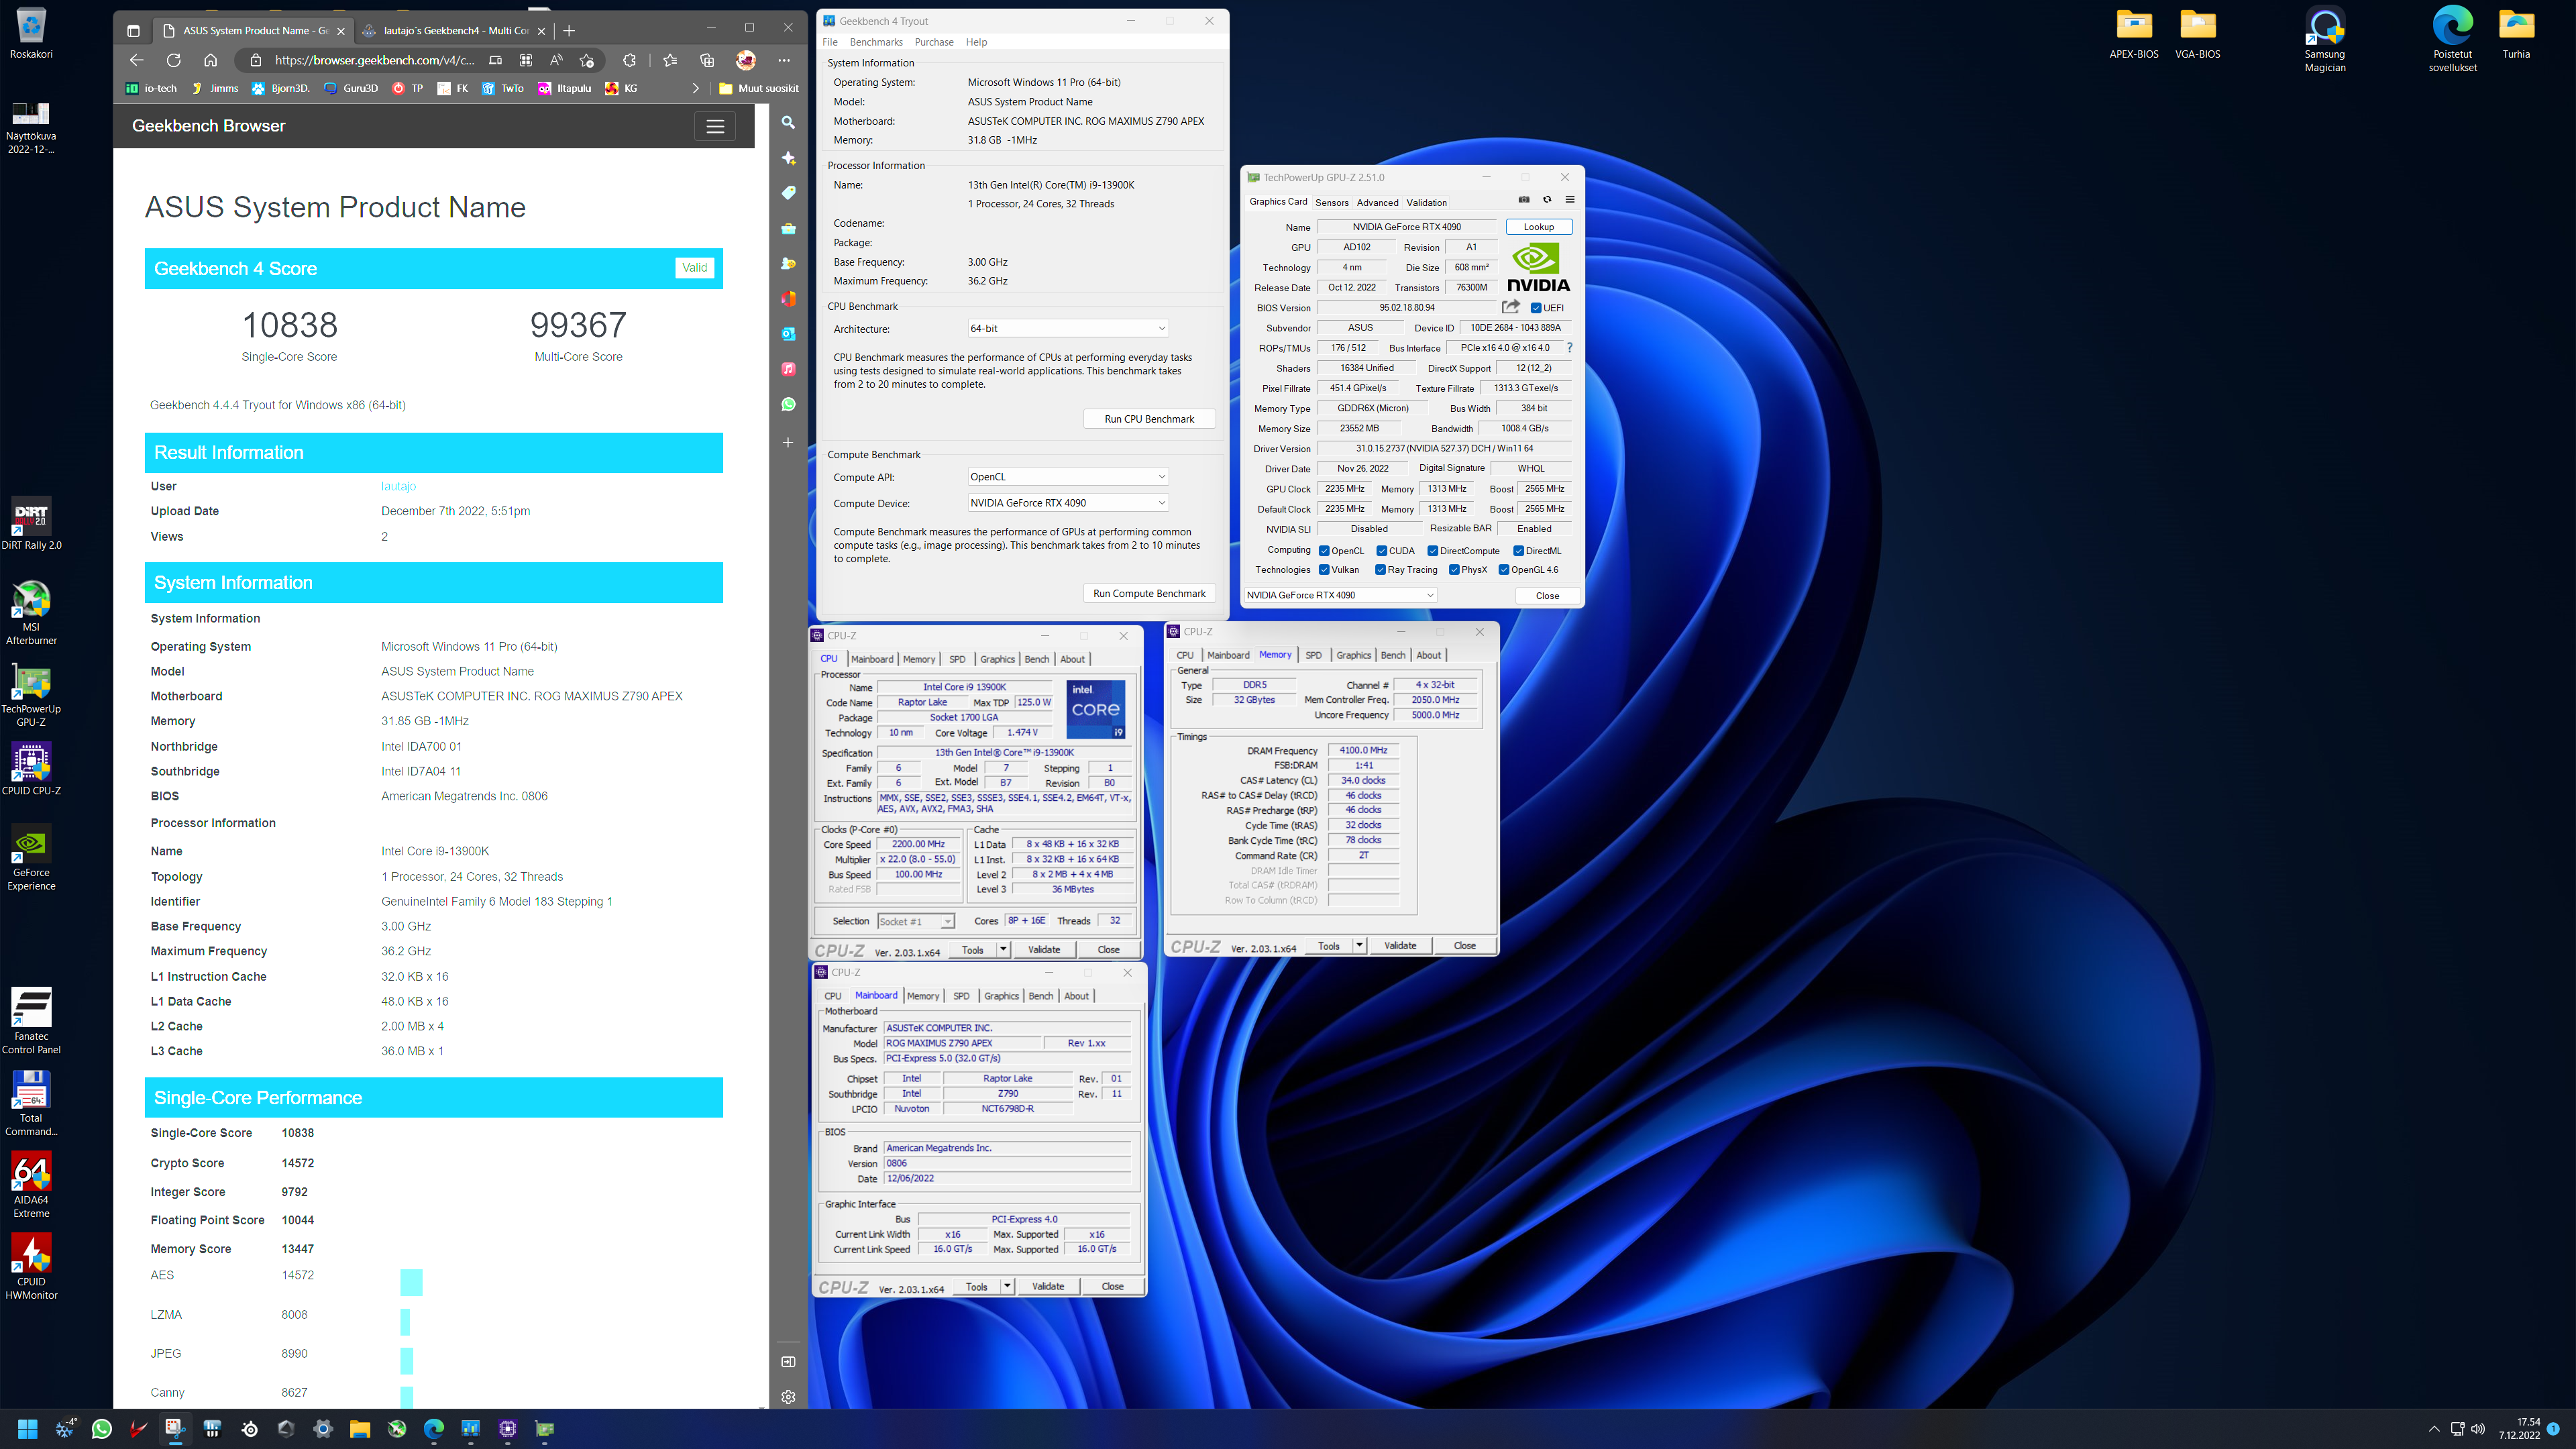Go to Edge home page

pyautogui.click(x=210, y=60)
